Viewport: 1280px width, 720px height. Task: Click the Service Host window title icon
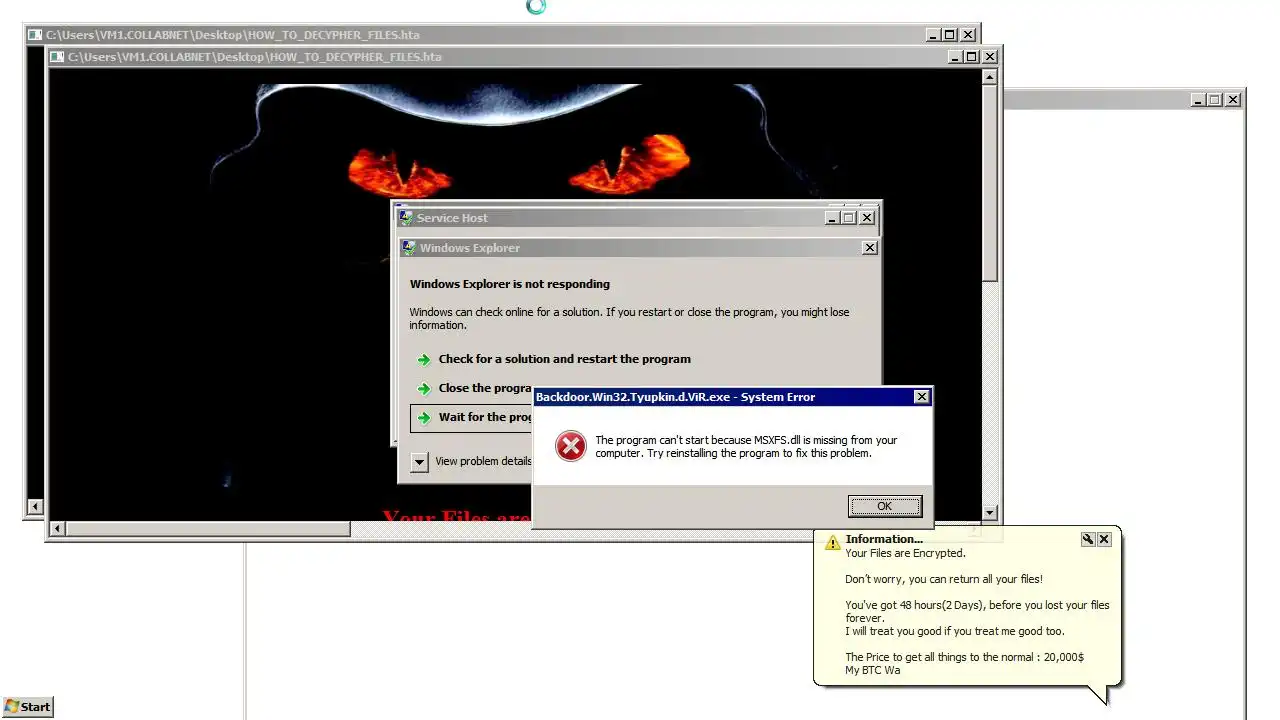tap(405, 217)
